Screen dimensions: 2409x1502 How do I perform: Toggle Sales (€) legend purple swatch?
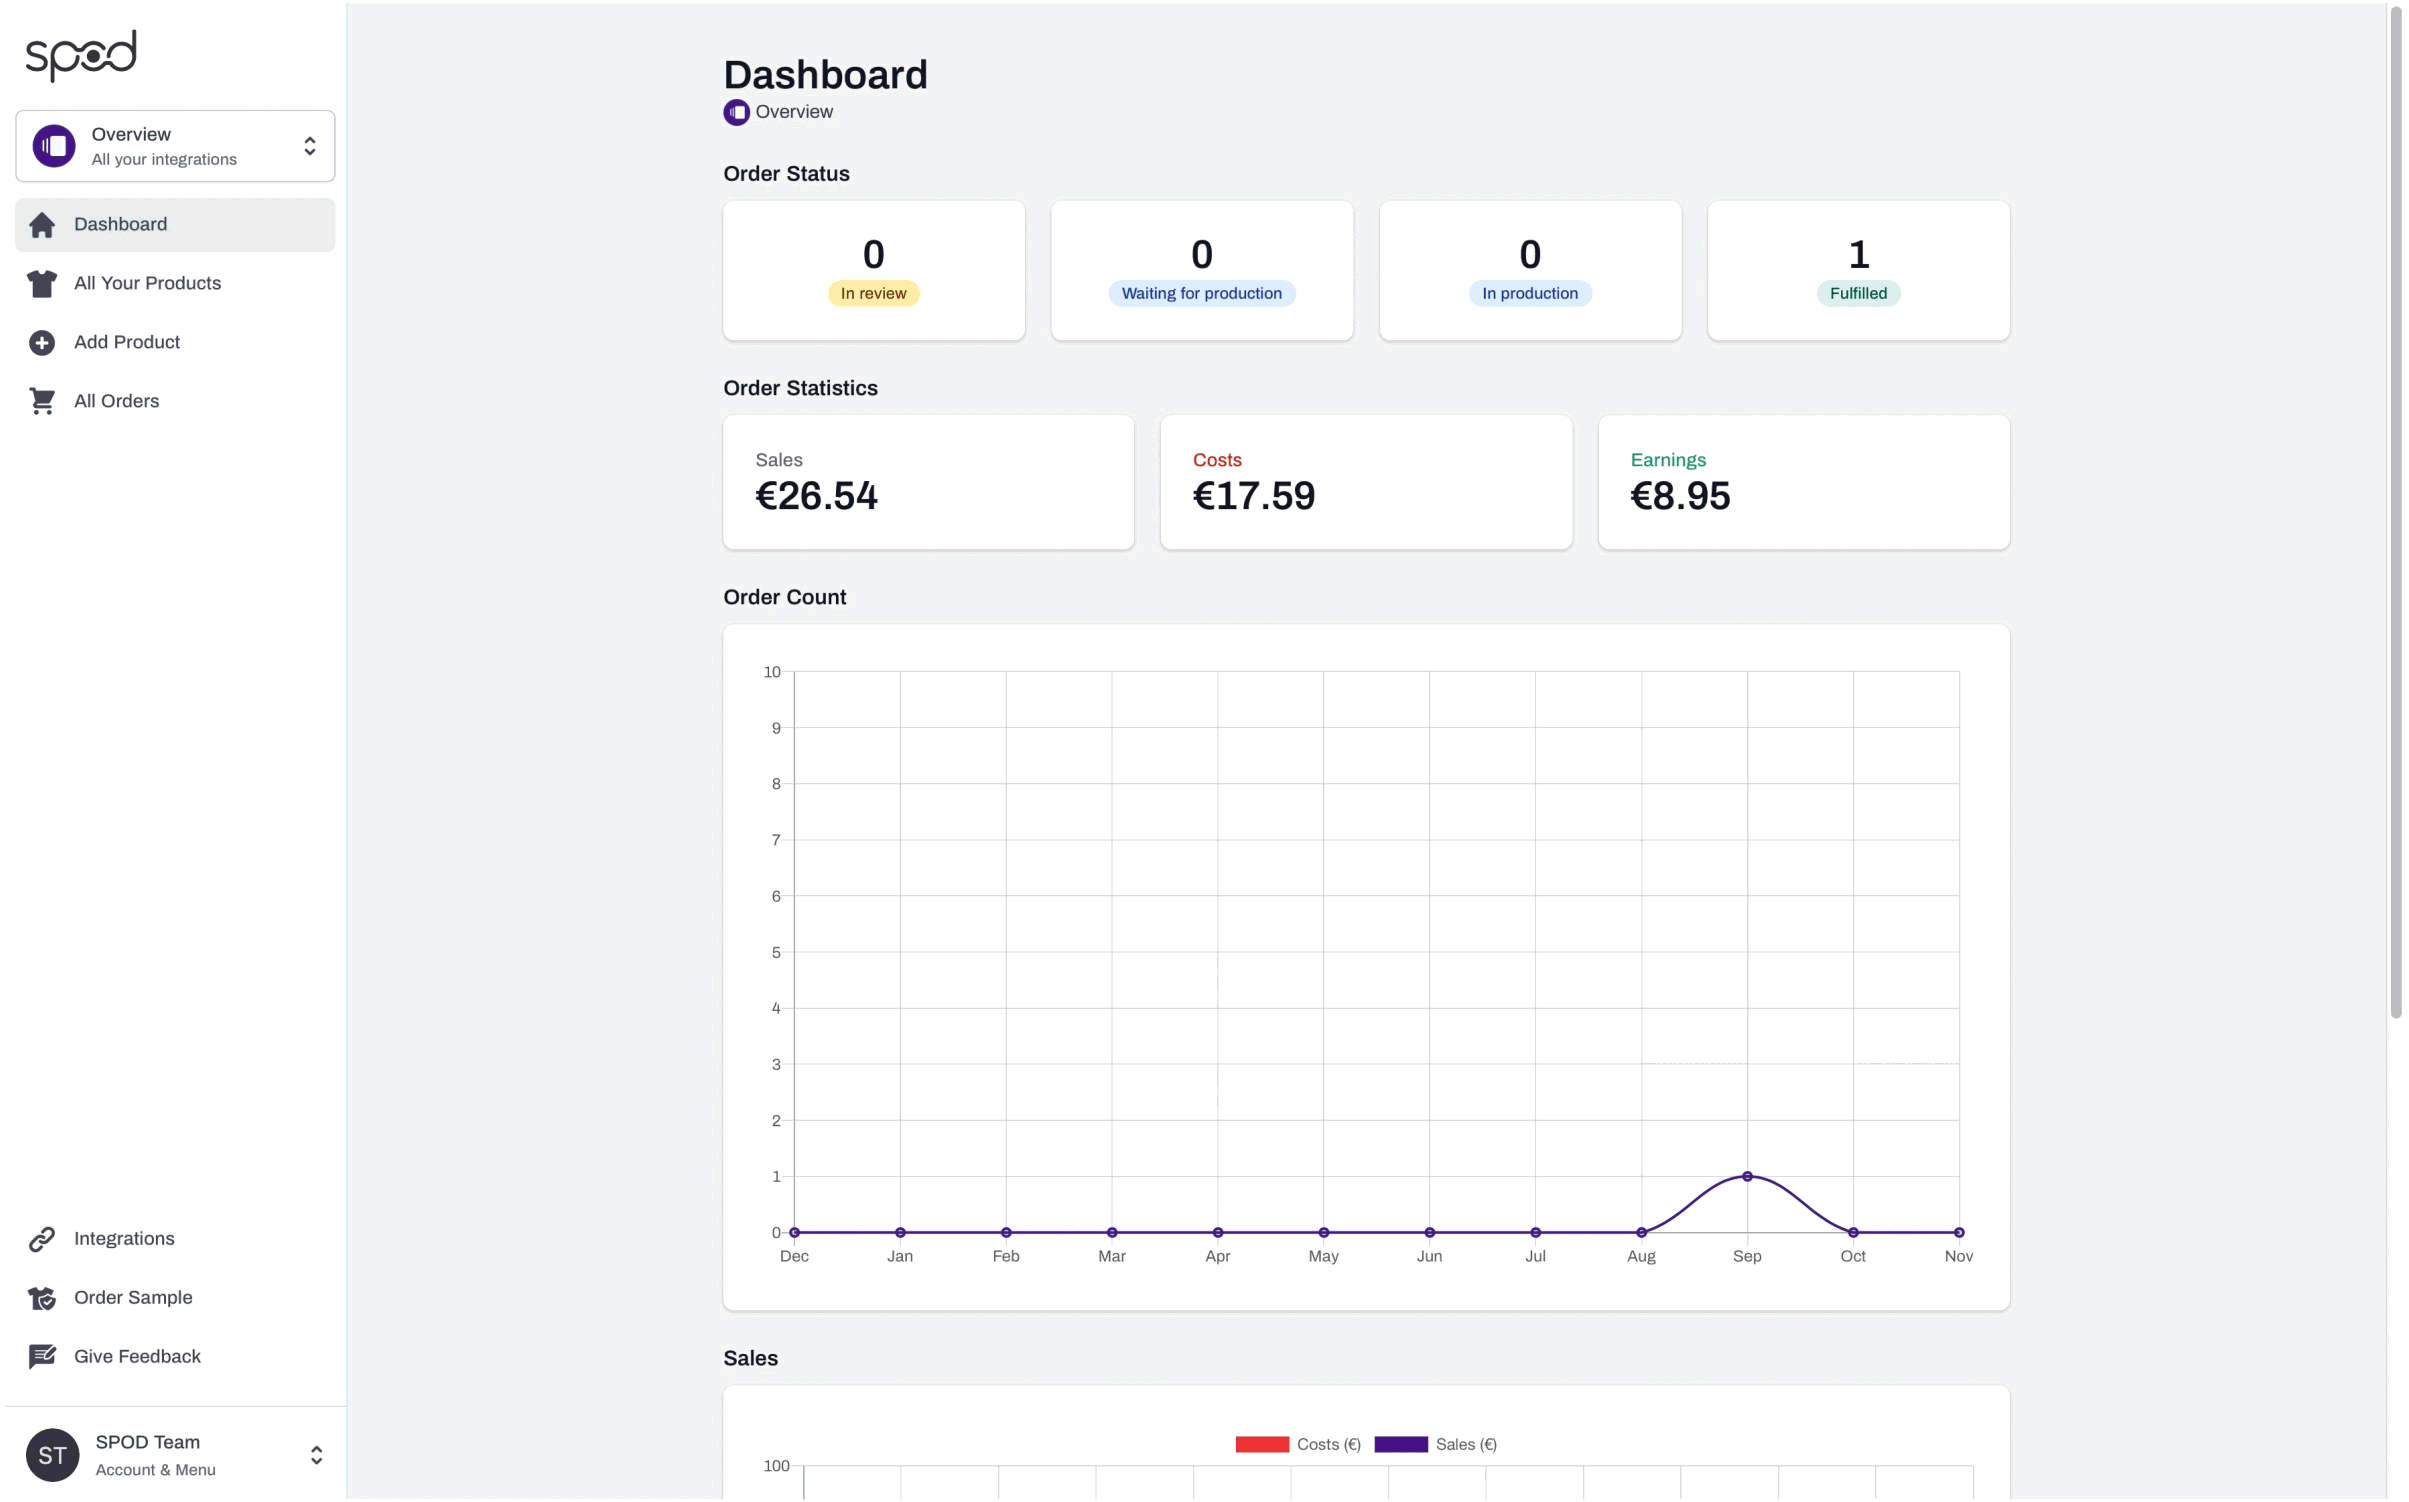pyautogui.click(x=1401, y=1446)
